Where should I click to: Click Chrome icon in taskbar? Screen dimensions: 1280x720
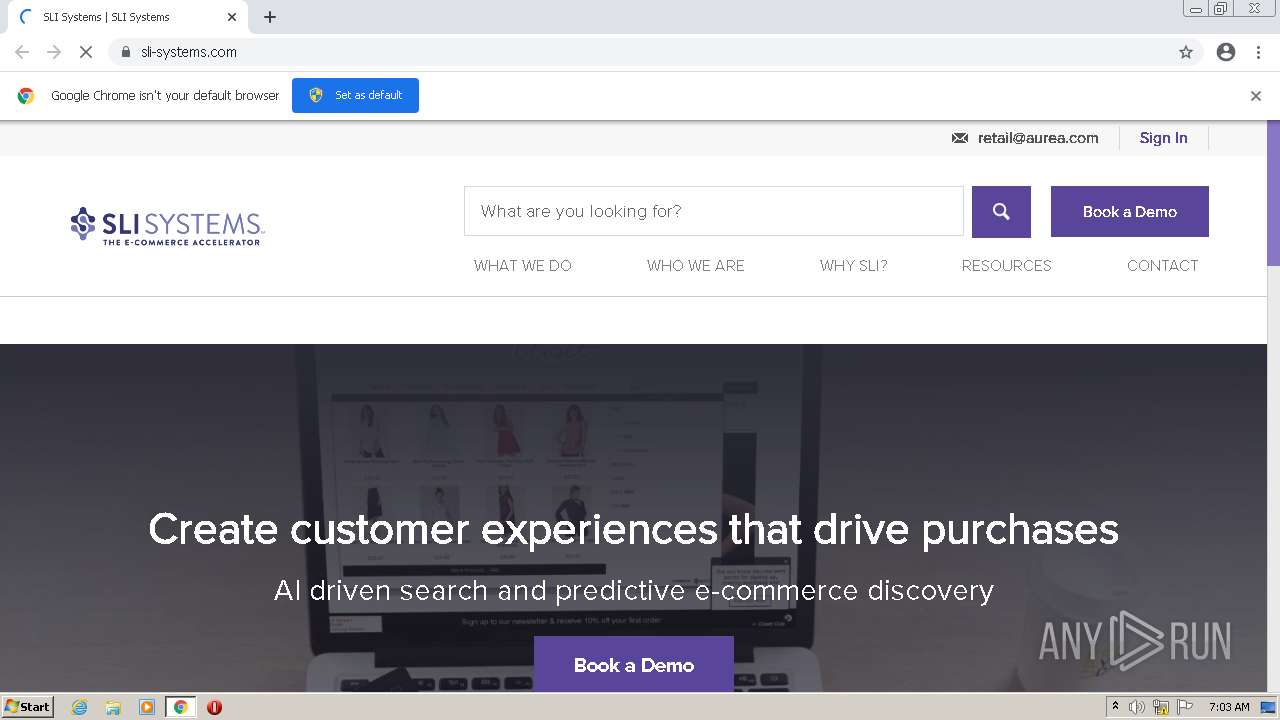pyautogui.click(x=180, y=707)
